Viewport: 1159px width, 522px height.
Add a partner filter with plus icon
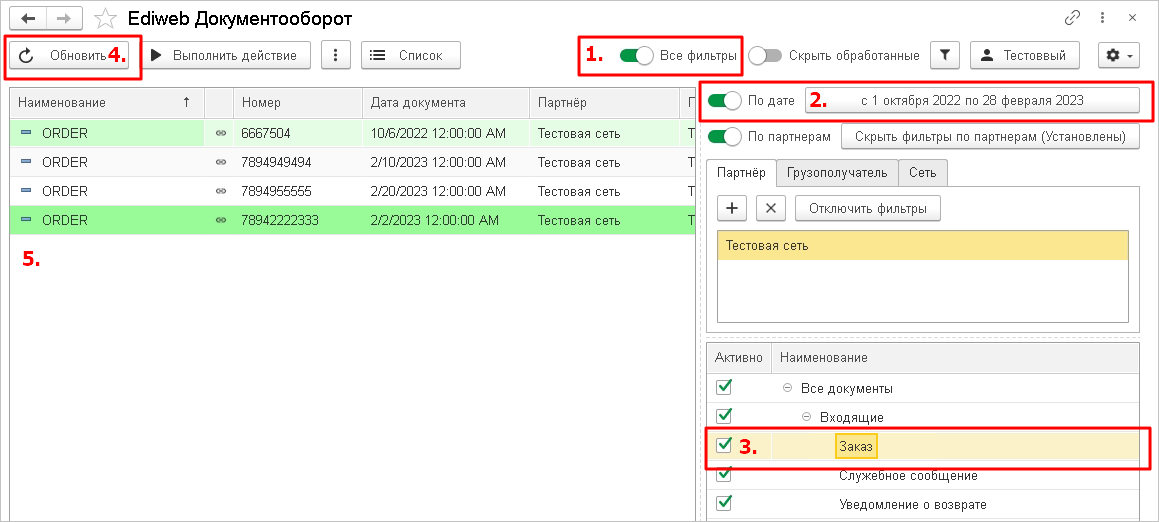[733, 208]
